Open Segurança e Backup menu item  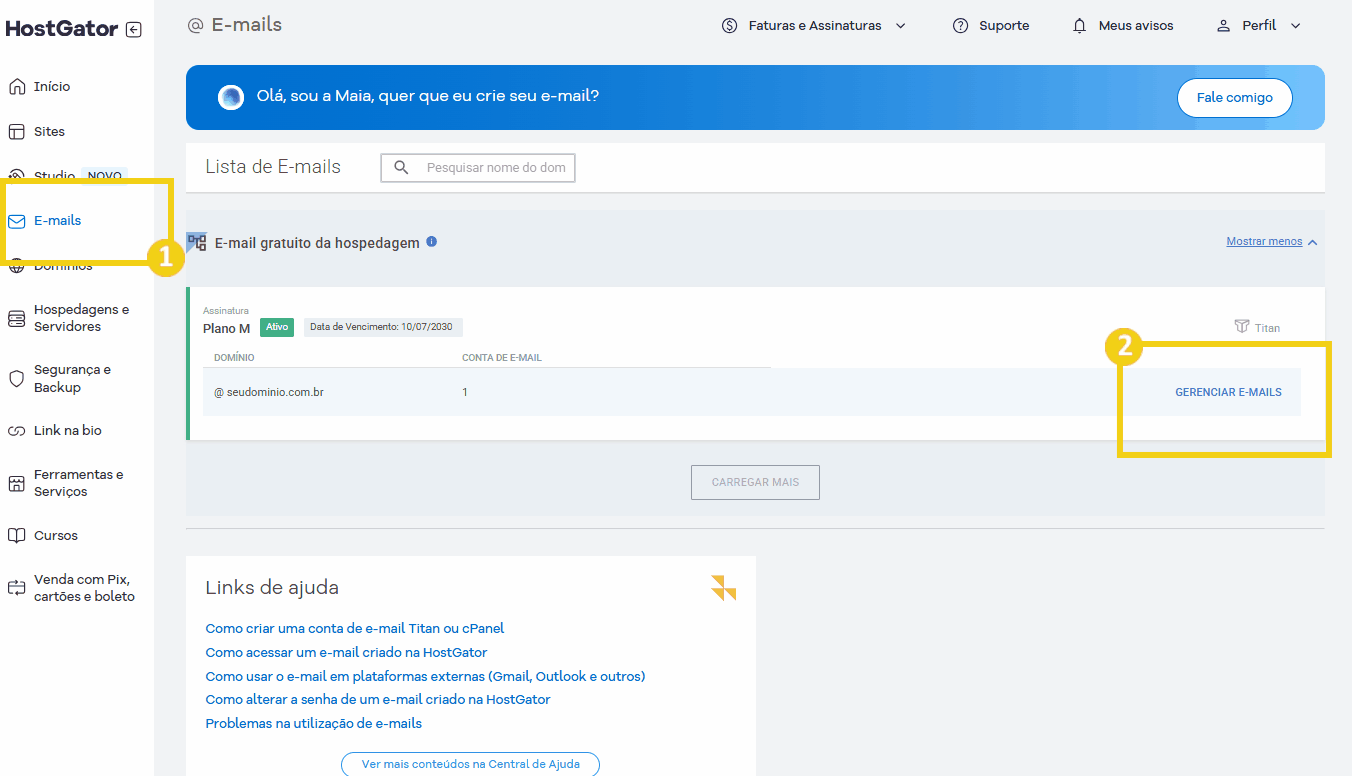point(72,378)
